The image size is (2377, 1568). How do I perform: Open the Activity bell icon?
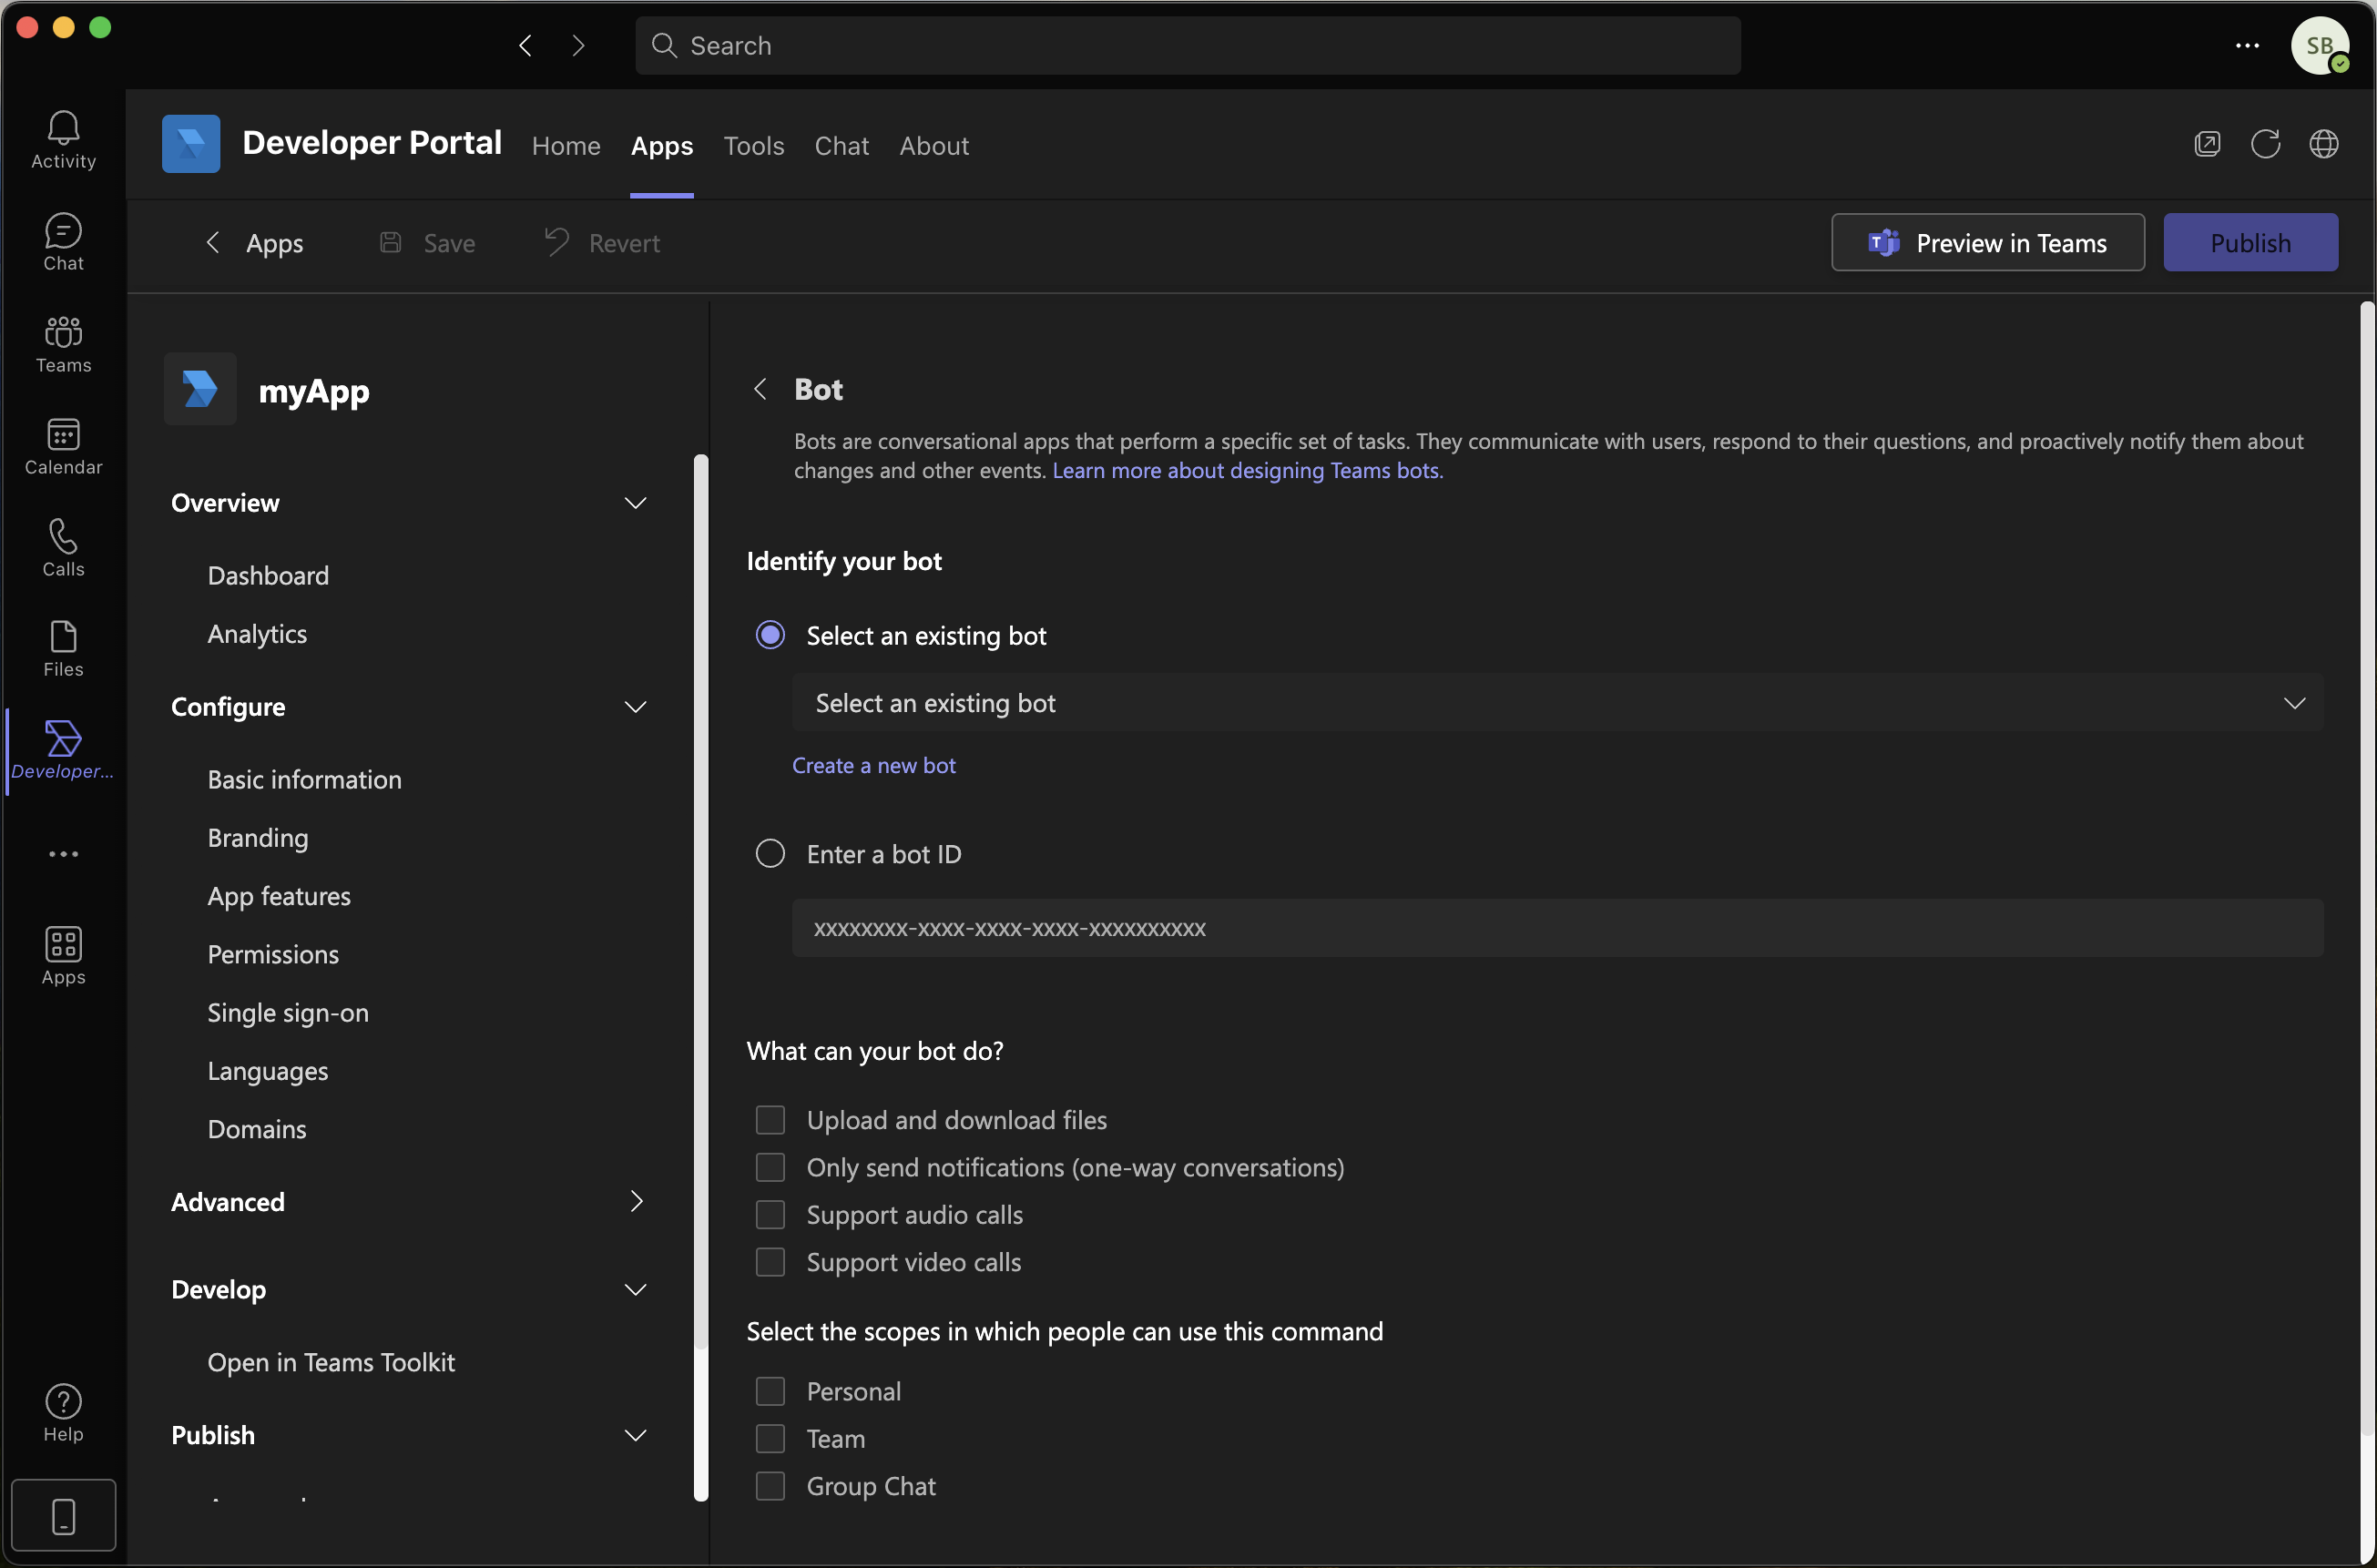pos(63,140)
